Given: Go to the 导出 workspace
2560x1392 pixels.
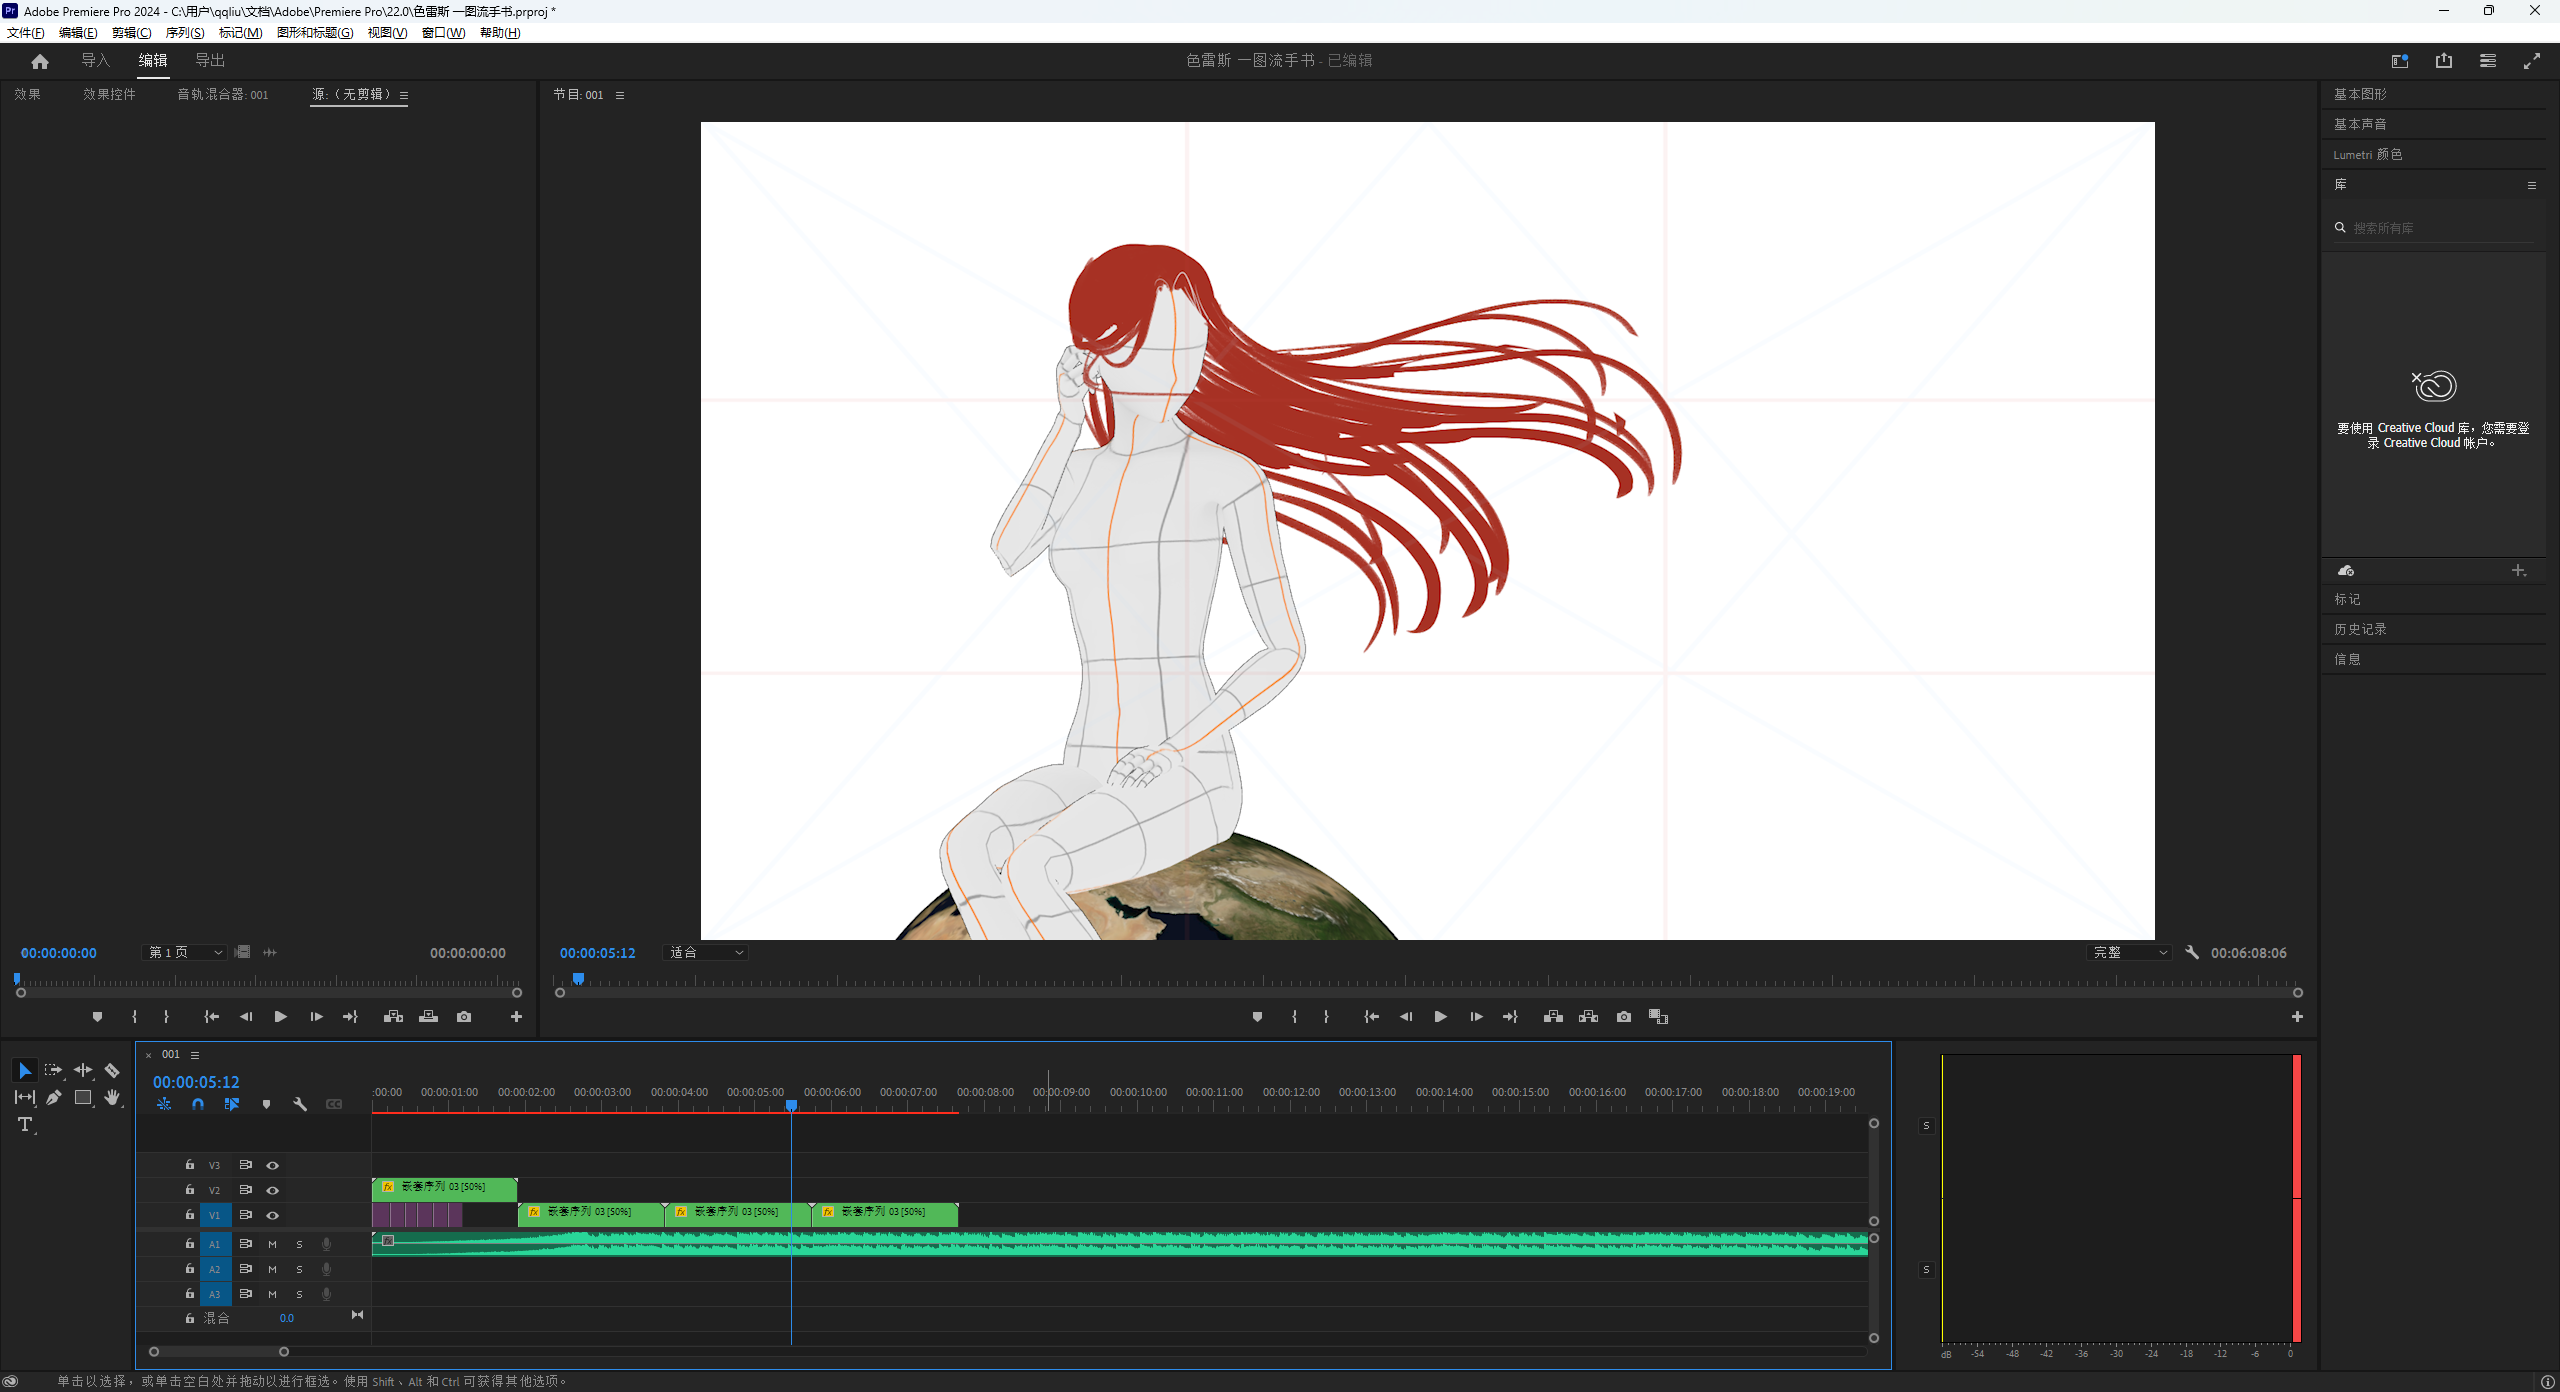Looking at the screenshot, I should (x=210, y=60).
